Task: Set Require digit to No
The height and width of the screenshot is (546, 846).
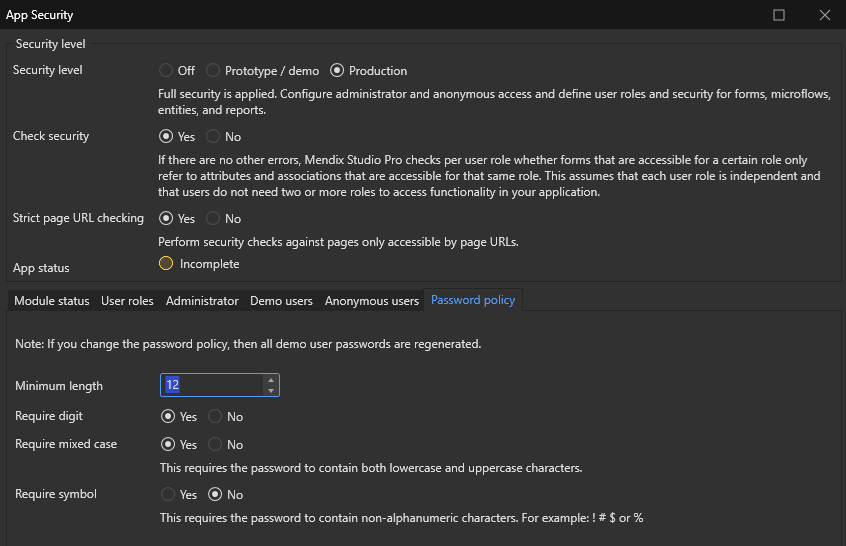Action: tap(215, 417)
